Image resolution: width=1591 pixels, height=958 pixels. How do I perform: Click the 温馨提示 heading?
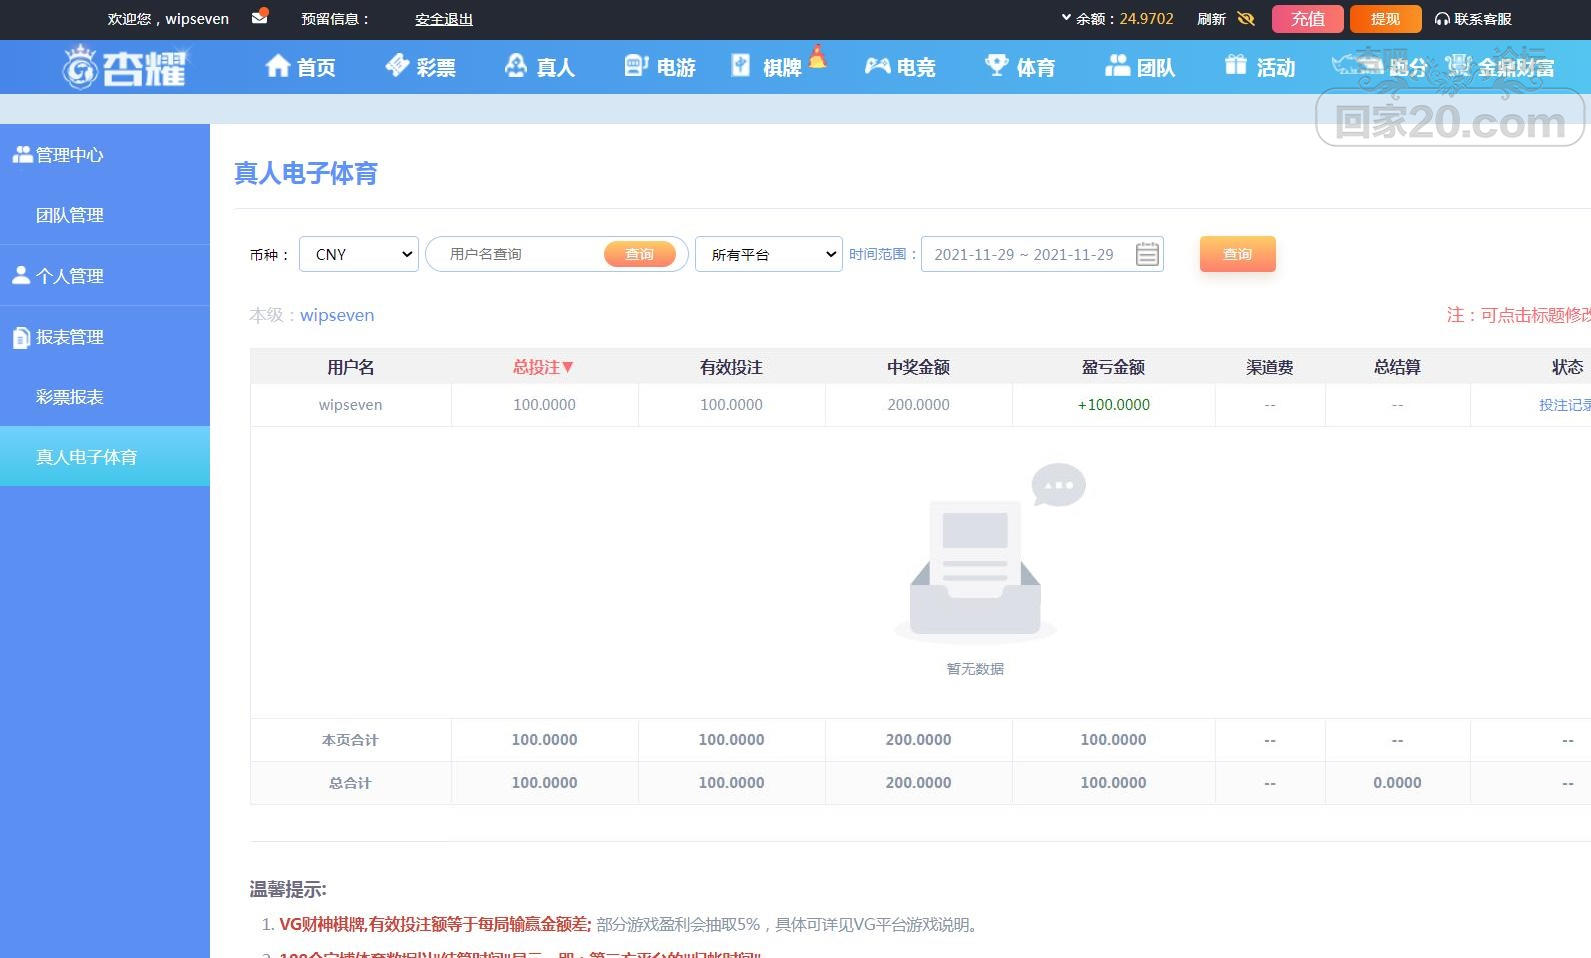[x=288, y=889]
